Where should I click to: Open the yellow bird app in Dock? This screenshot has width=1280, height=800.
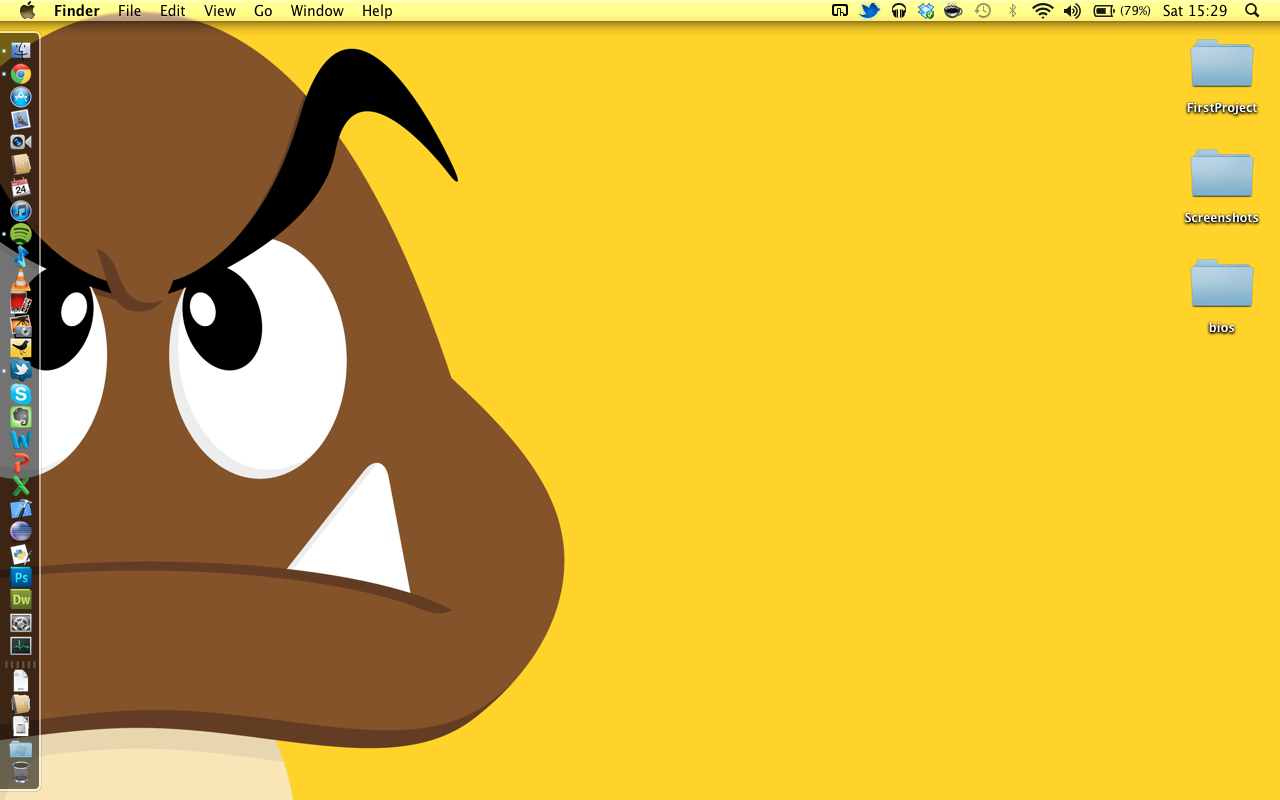coord(21,348)
